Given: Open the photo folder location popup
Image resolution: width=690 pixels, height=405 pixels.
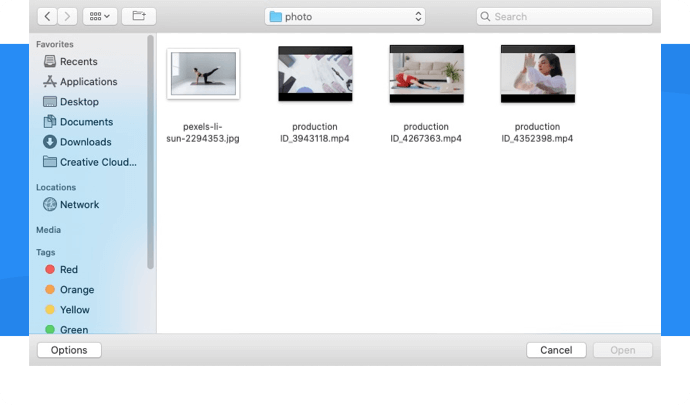Looking at the screenshot, I should (345, 17).
